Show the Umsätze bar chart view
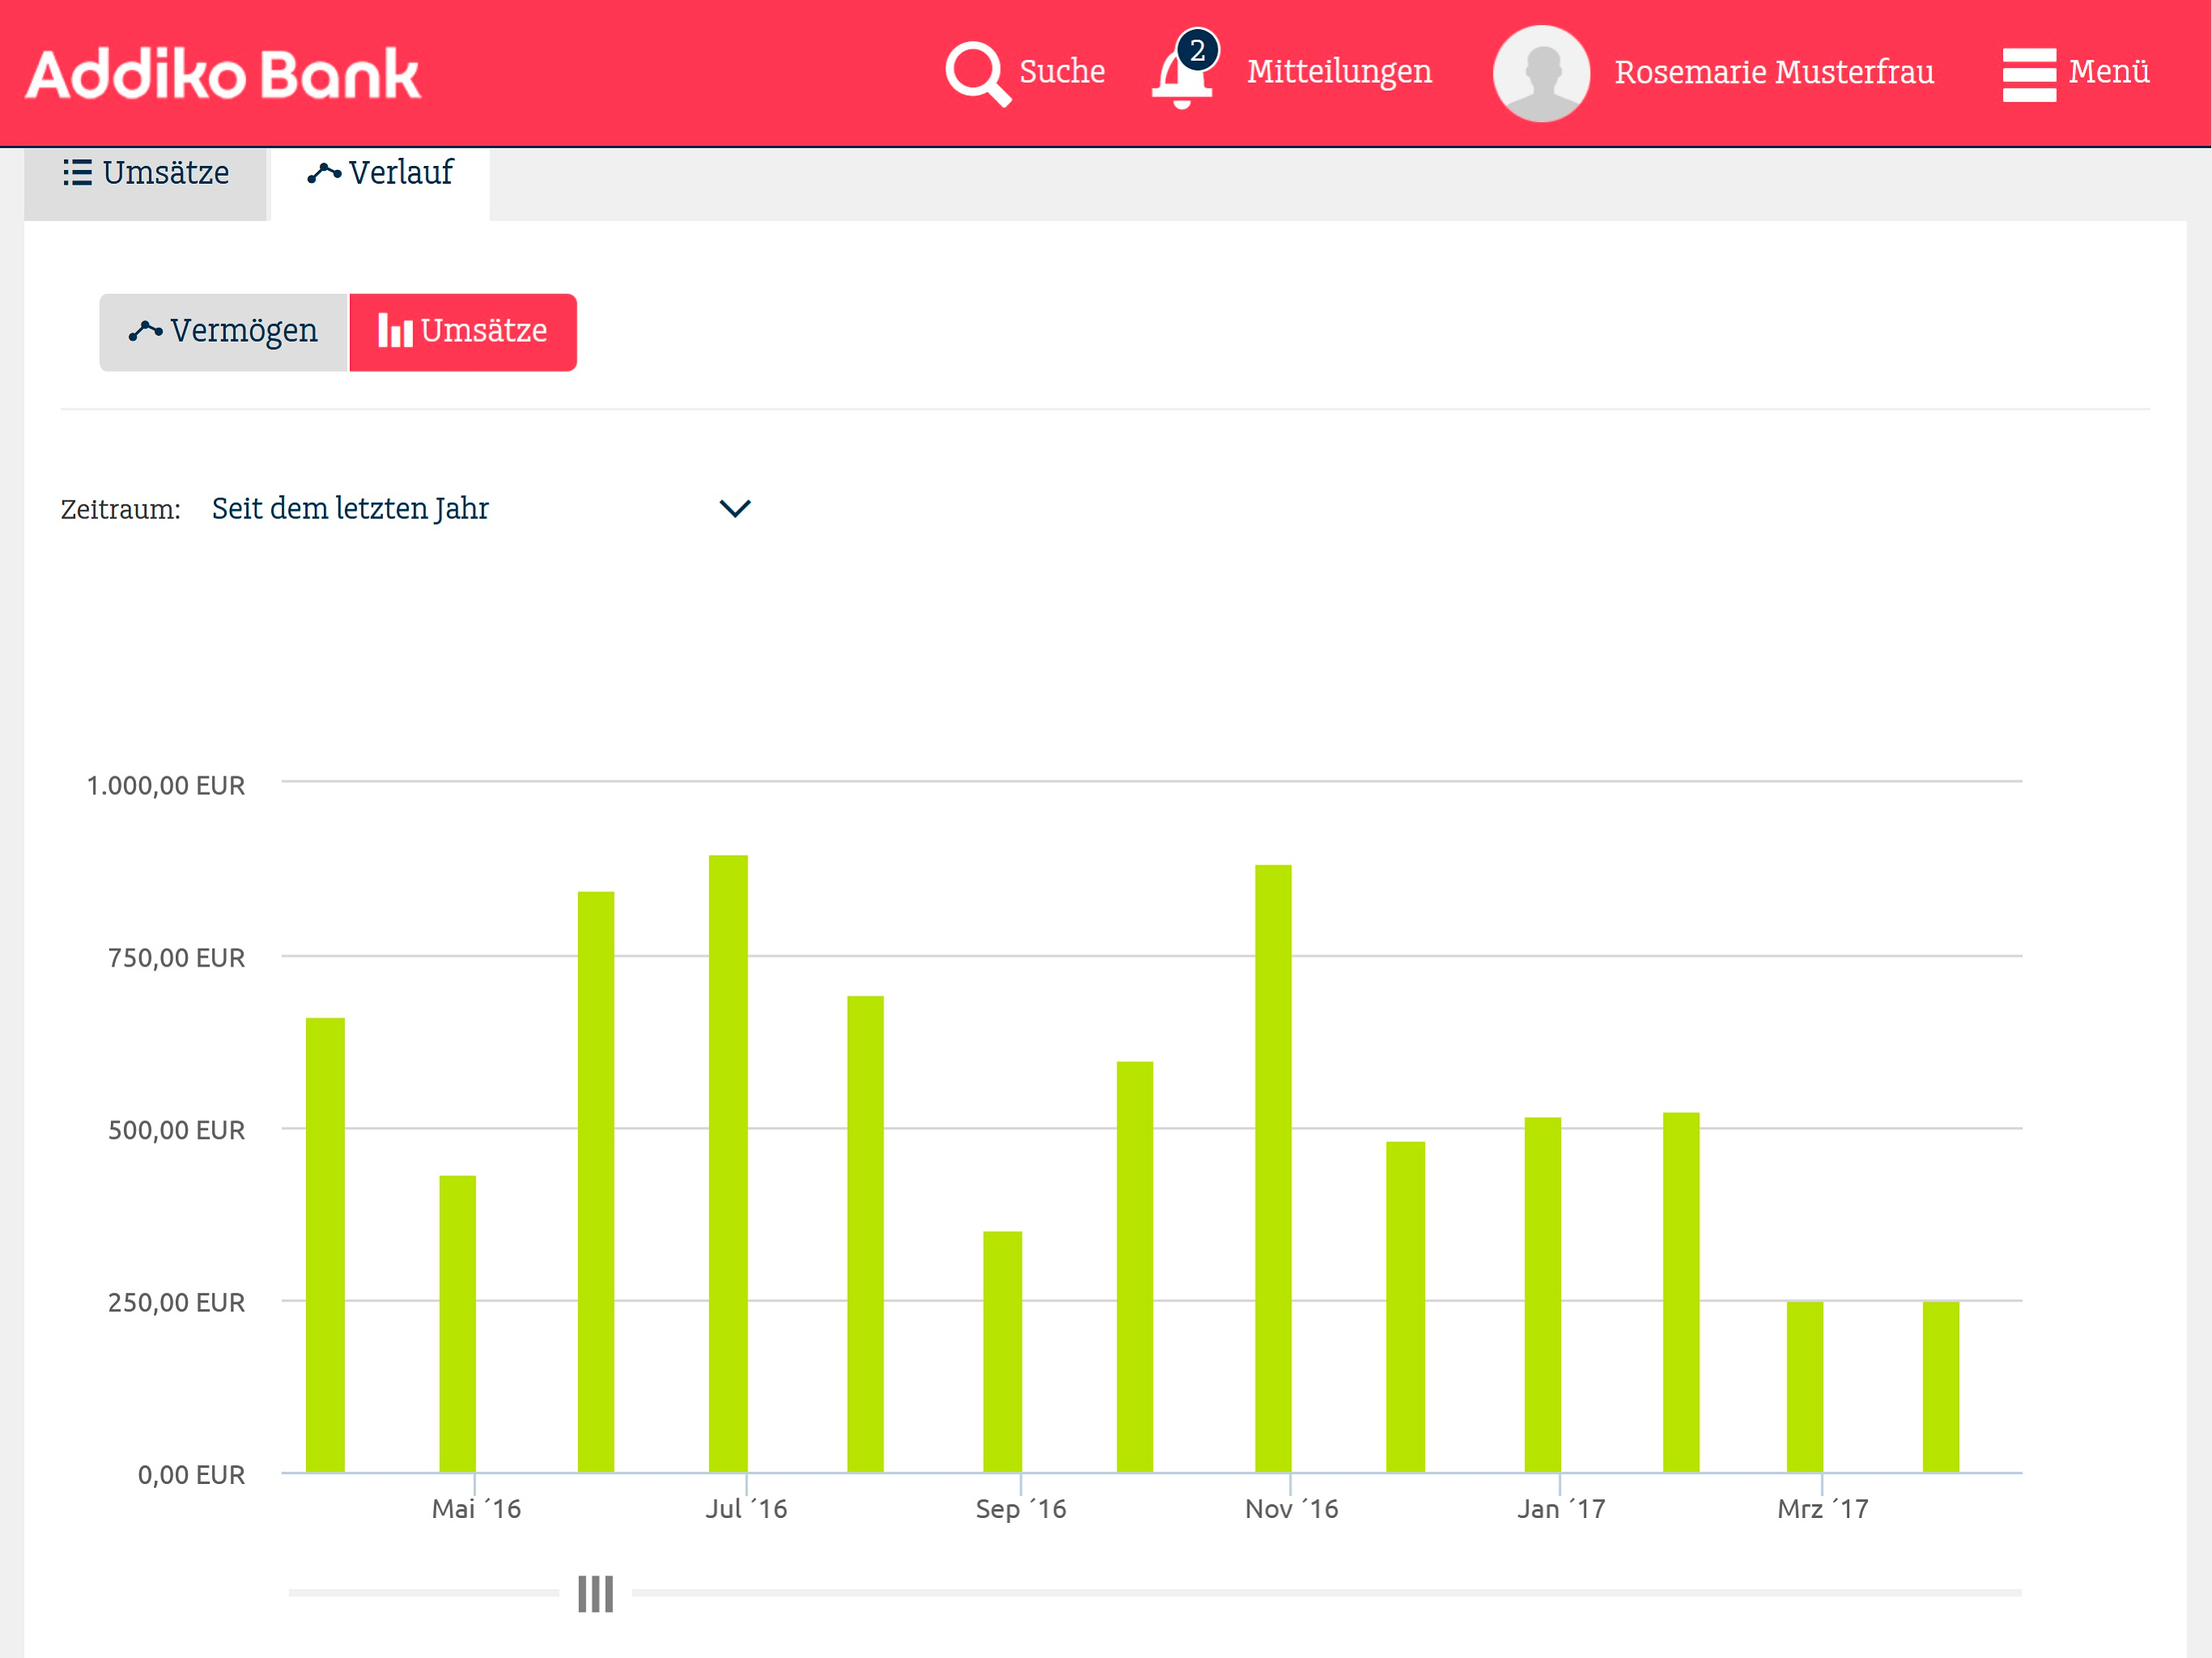2212x1658 pixels. coord(463,331)
